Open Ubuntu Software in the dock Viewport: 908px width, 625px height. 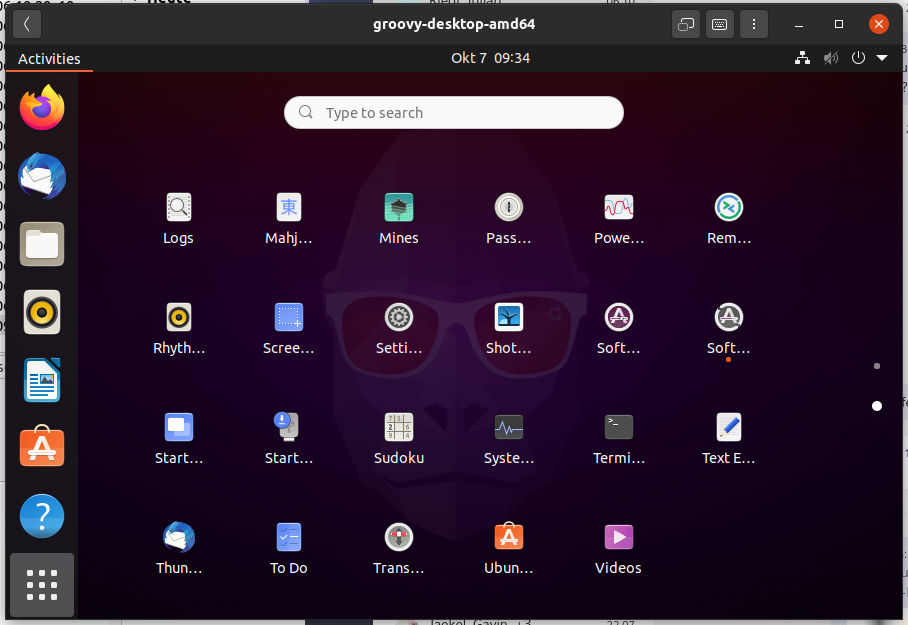pos(42,447)
